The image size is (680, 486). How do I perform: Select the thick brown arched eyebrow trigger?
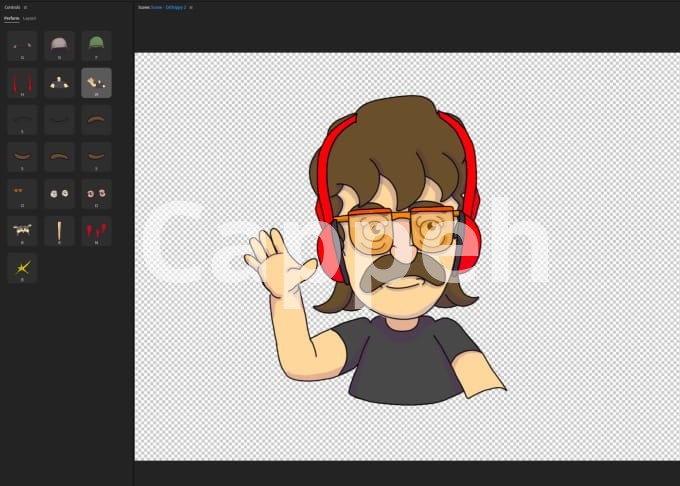[96, 119]
